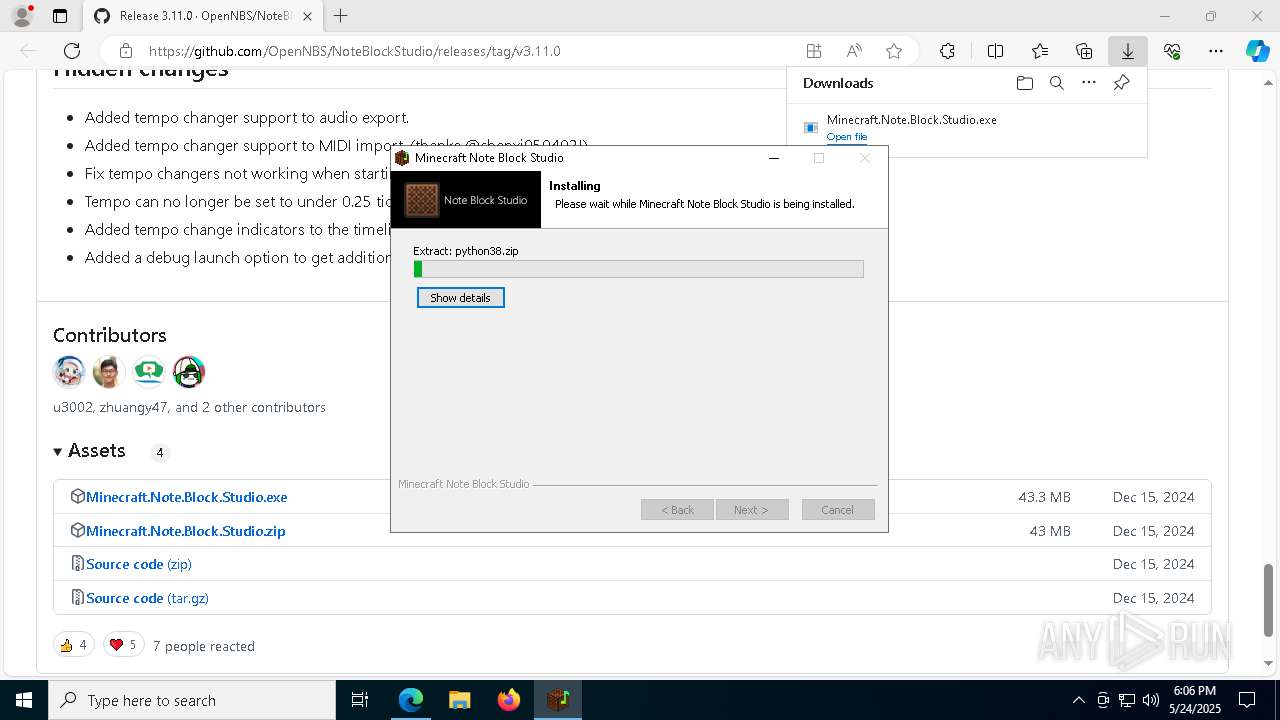This screenshot has height=720, width=1280.
Task: Click the address bar URL
Action: (x=354, y=51)
